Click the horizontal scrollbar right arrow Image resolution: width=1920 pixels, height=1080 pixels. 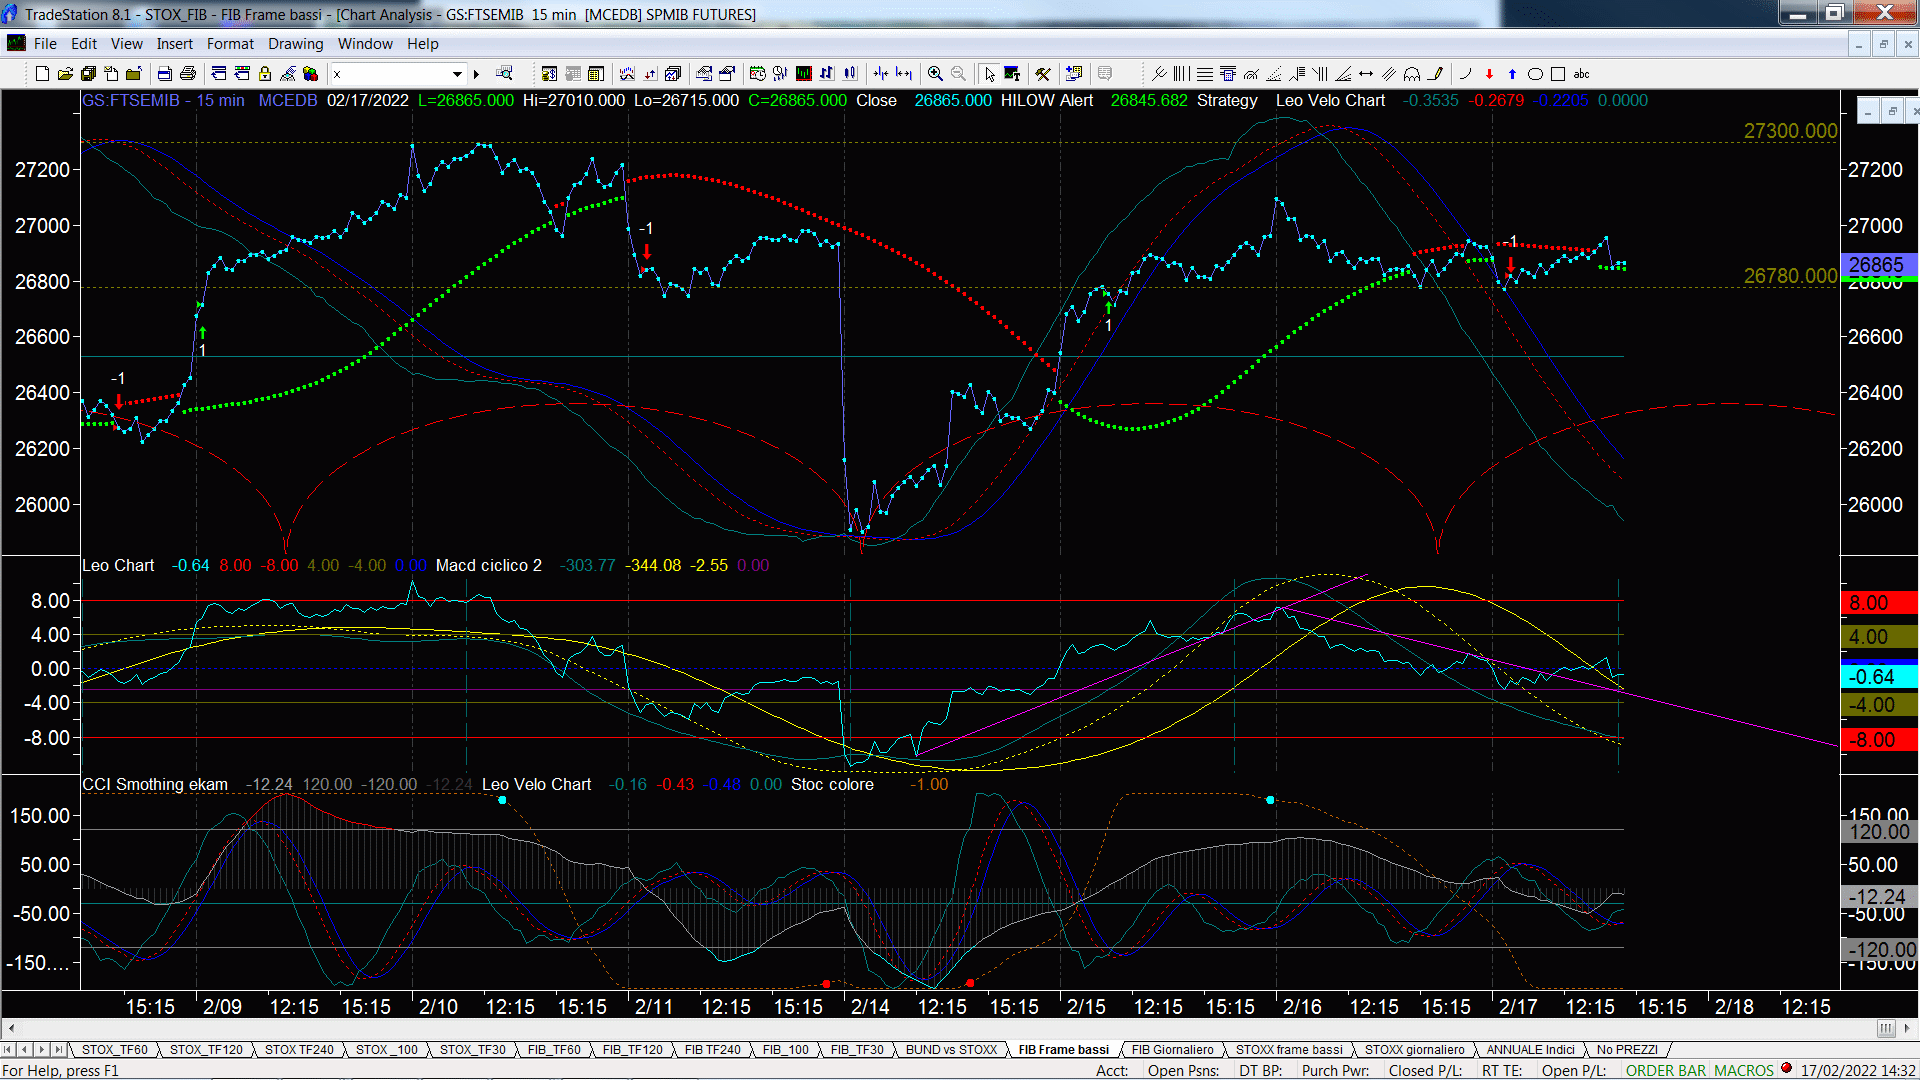(x=1908, y=1028)
